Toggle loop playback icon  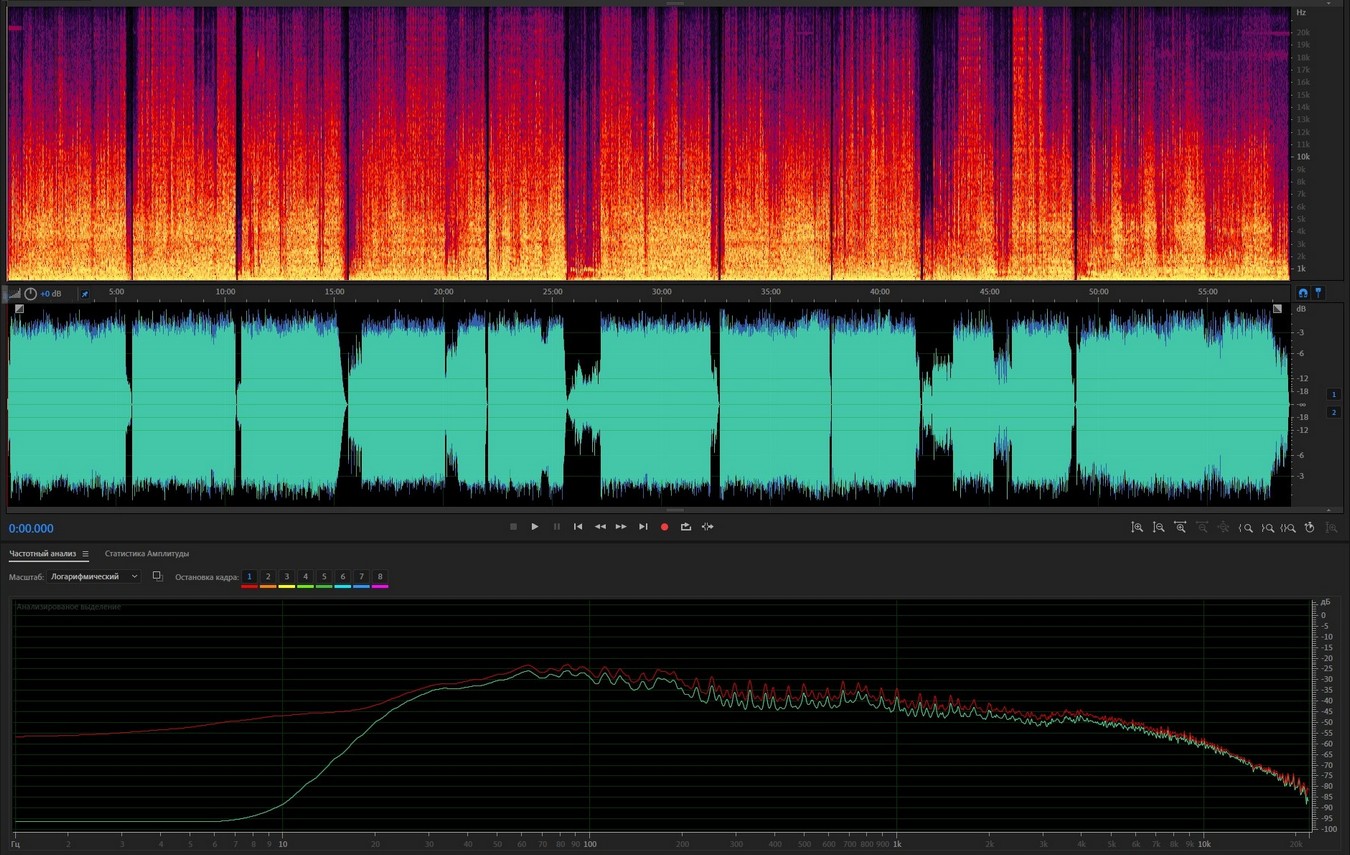coord(686,527)
